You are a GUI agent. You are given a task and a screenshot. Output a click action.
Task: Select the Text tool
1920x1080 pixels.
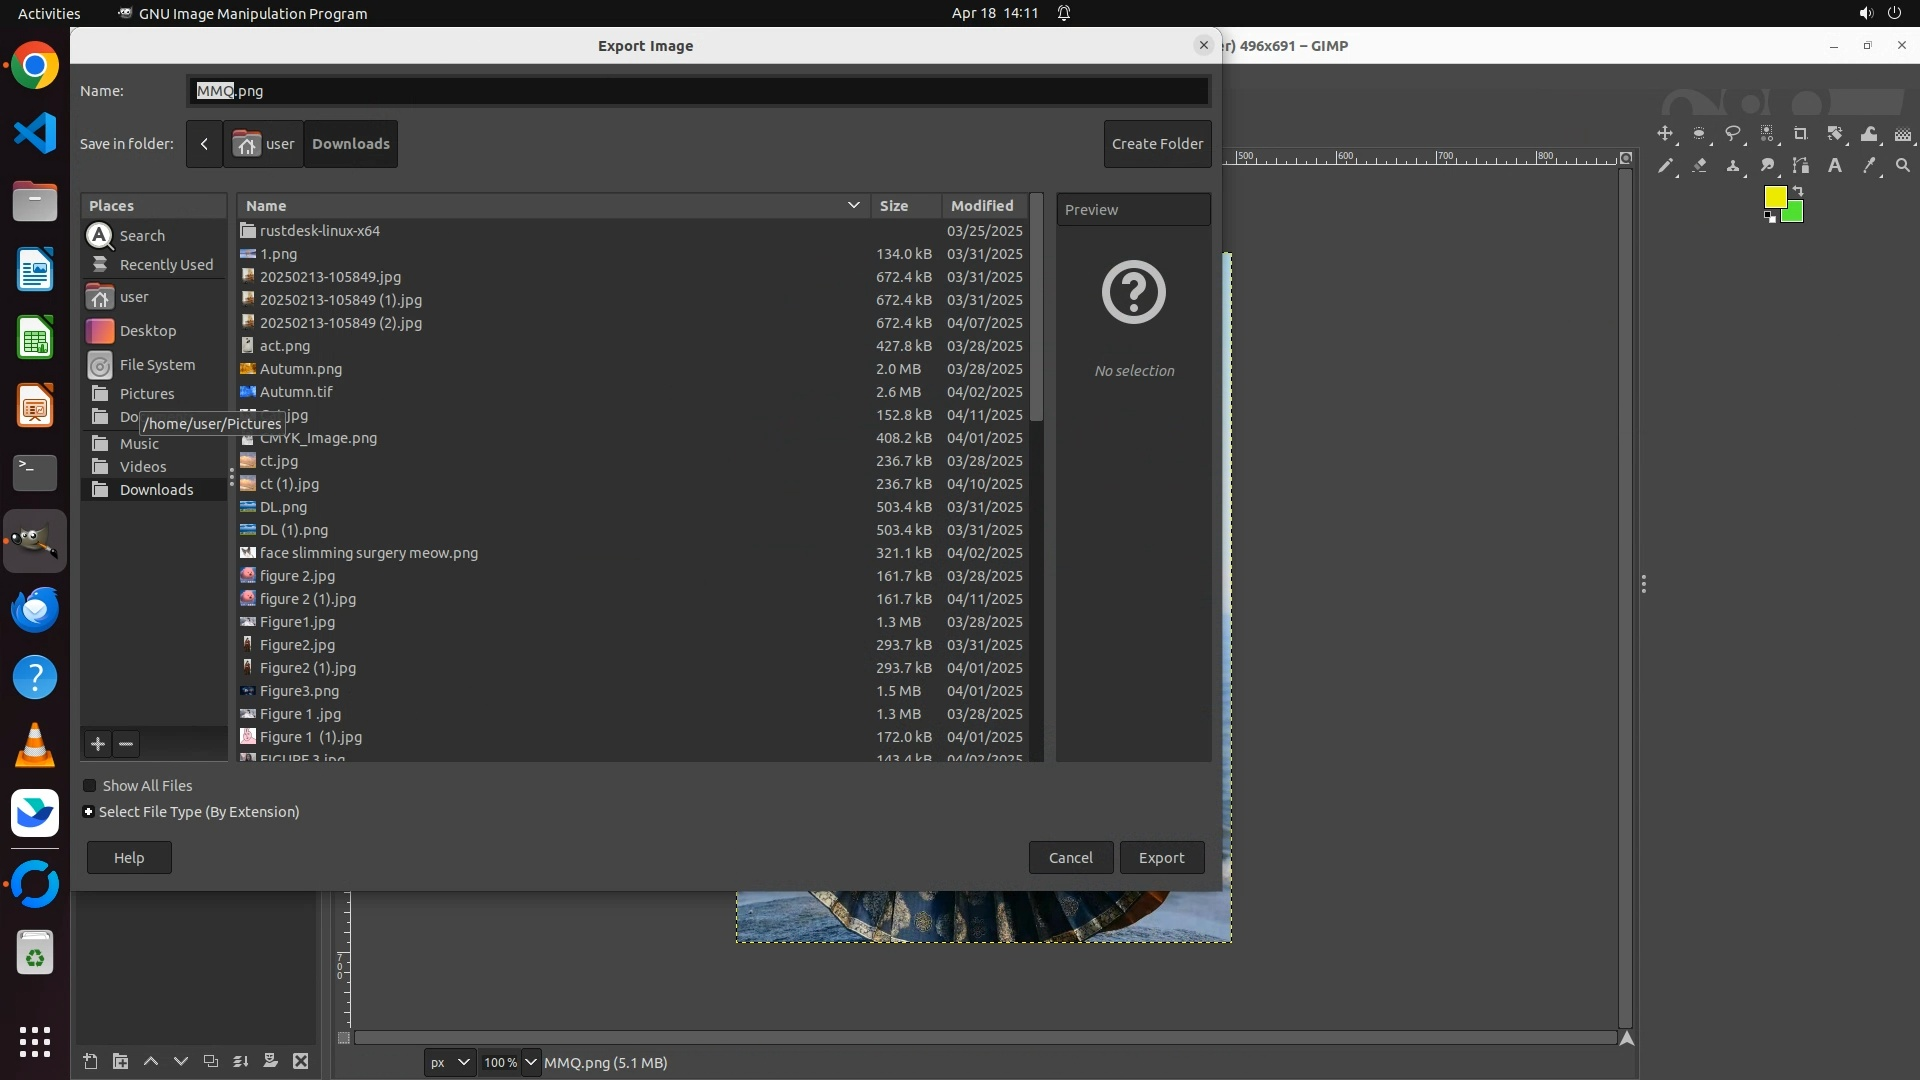pos(1835,166)
